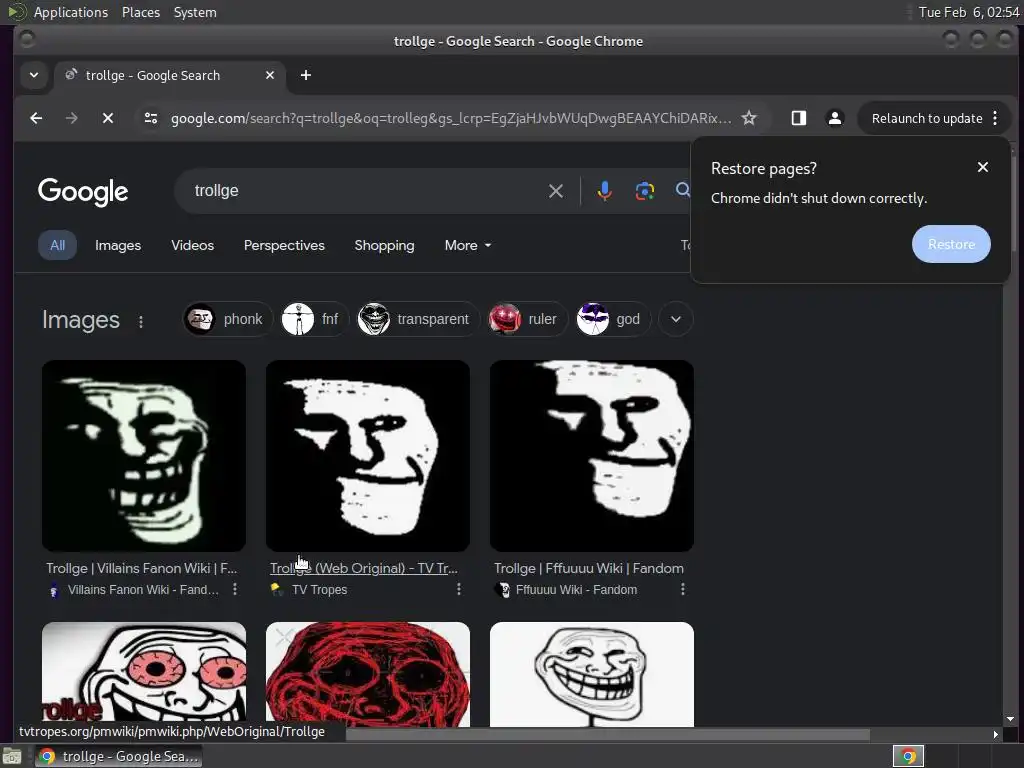
Task: Click the scroll right arrow
Action: click(995, 735)
